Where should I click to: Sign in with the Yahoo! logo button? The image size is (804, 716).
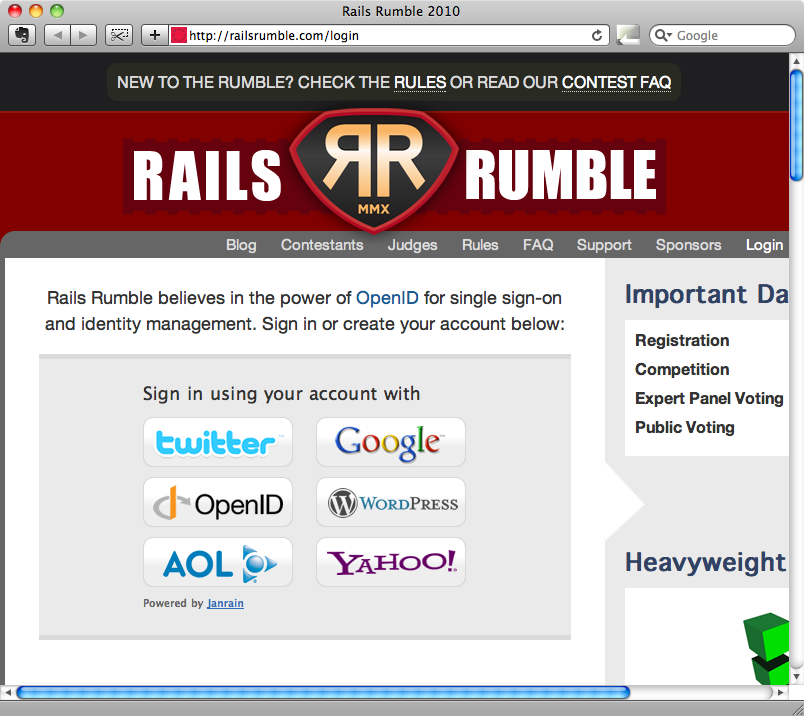pos(391,562)
